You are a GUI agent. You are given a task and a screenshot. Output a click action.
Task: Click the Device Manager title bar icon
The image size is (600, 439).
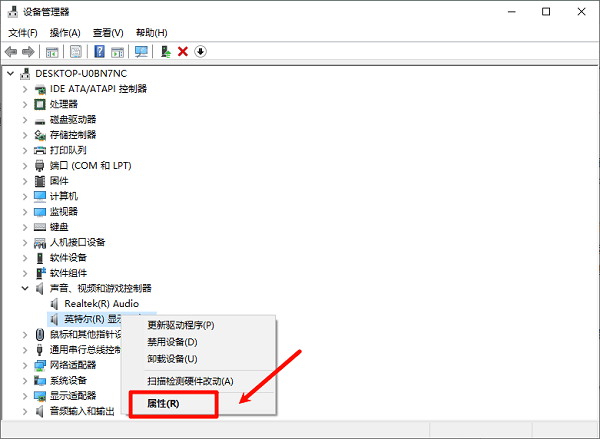pos(13,12)
